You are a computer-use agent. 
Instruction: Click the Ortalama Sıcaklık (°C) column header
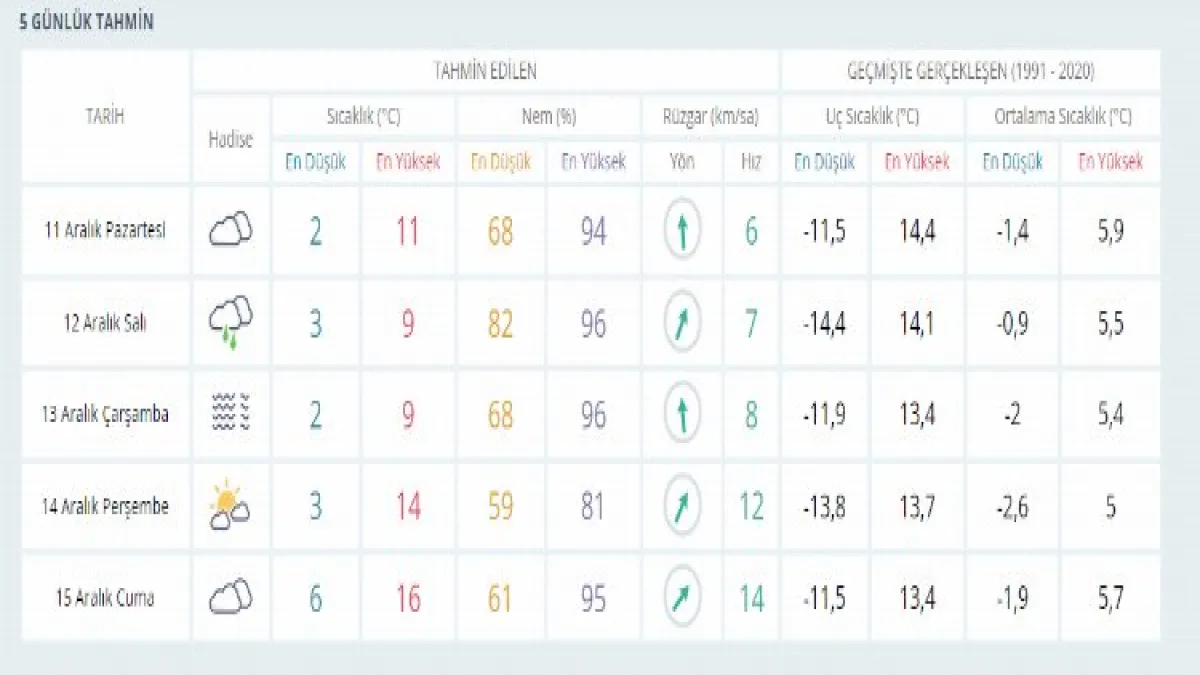pos(1063,117)
